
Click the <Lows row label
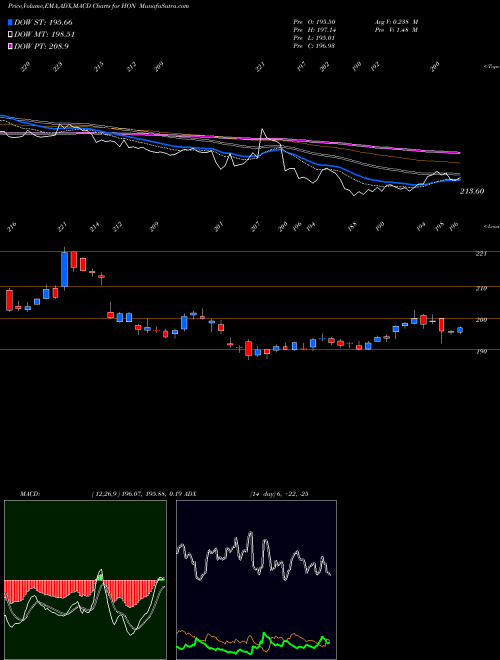coord(491,226)
